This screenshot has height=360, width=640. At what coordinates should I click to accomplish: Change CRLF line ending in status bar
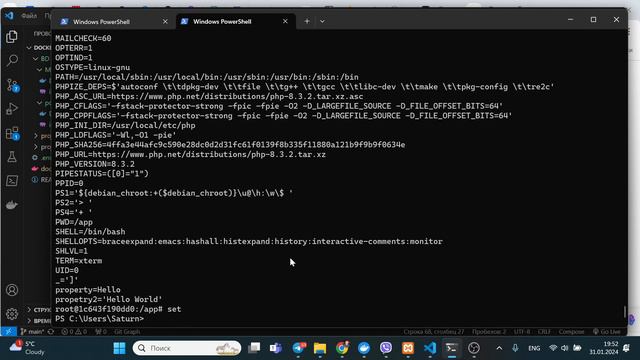[x=544, y=332]
